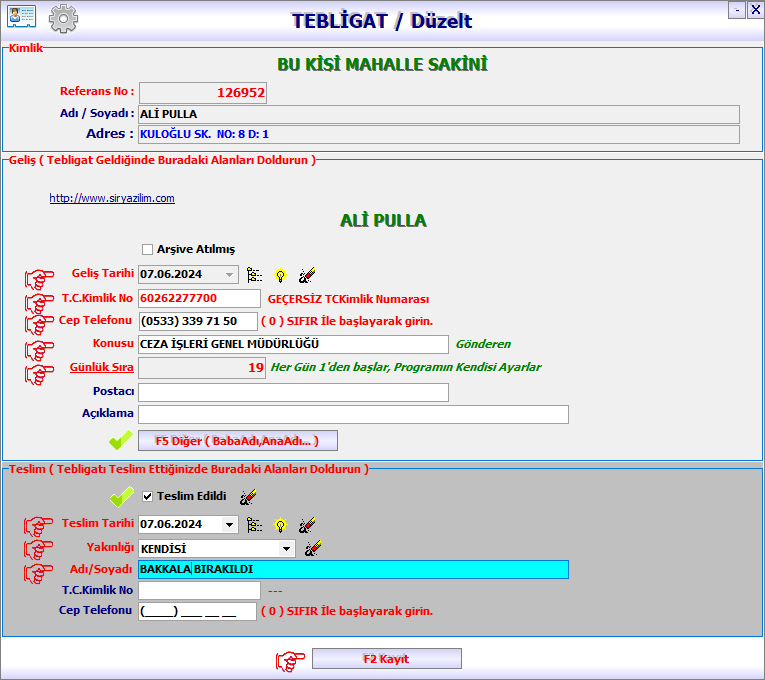Uncheck the Teslim Edildi checkbox
The height and width of the screenshot is (680, 765).
(147, 496)
